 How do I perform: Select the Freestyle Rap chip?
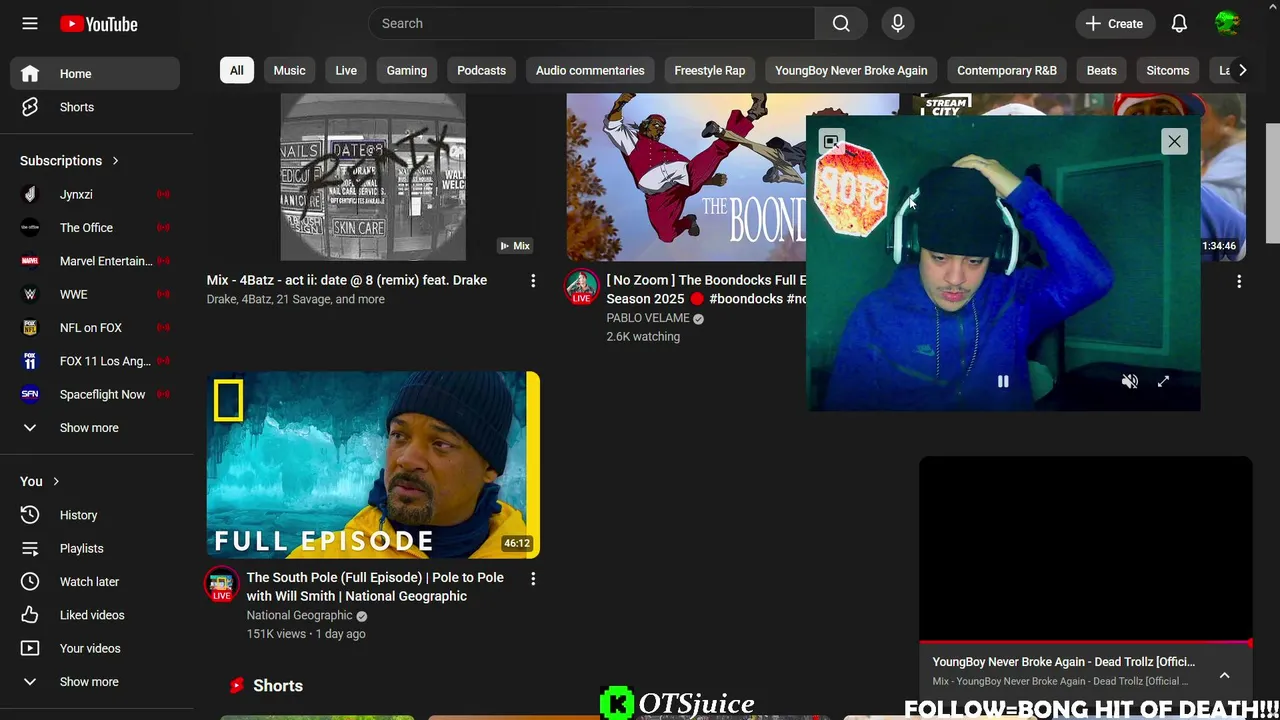point(709,70)
